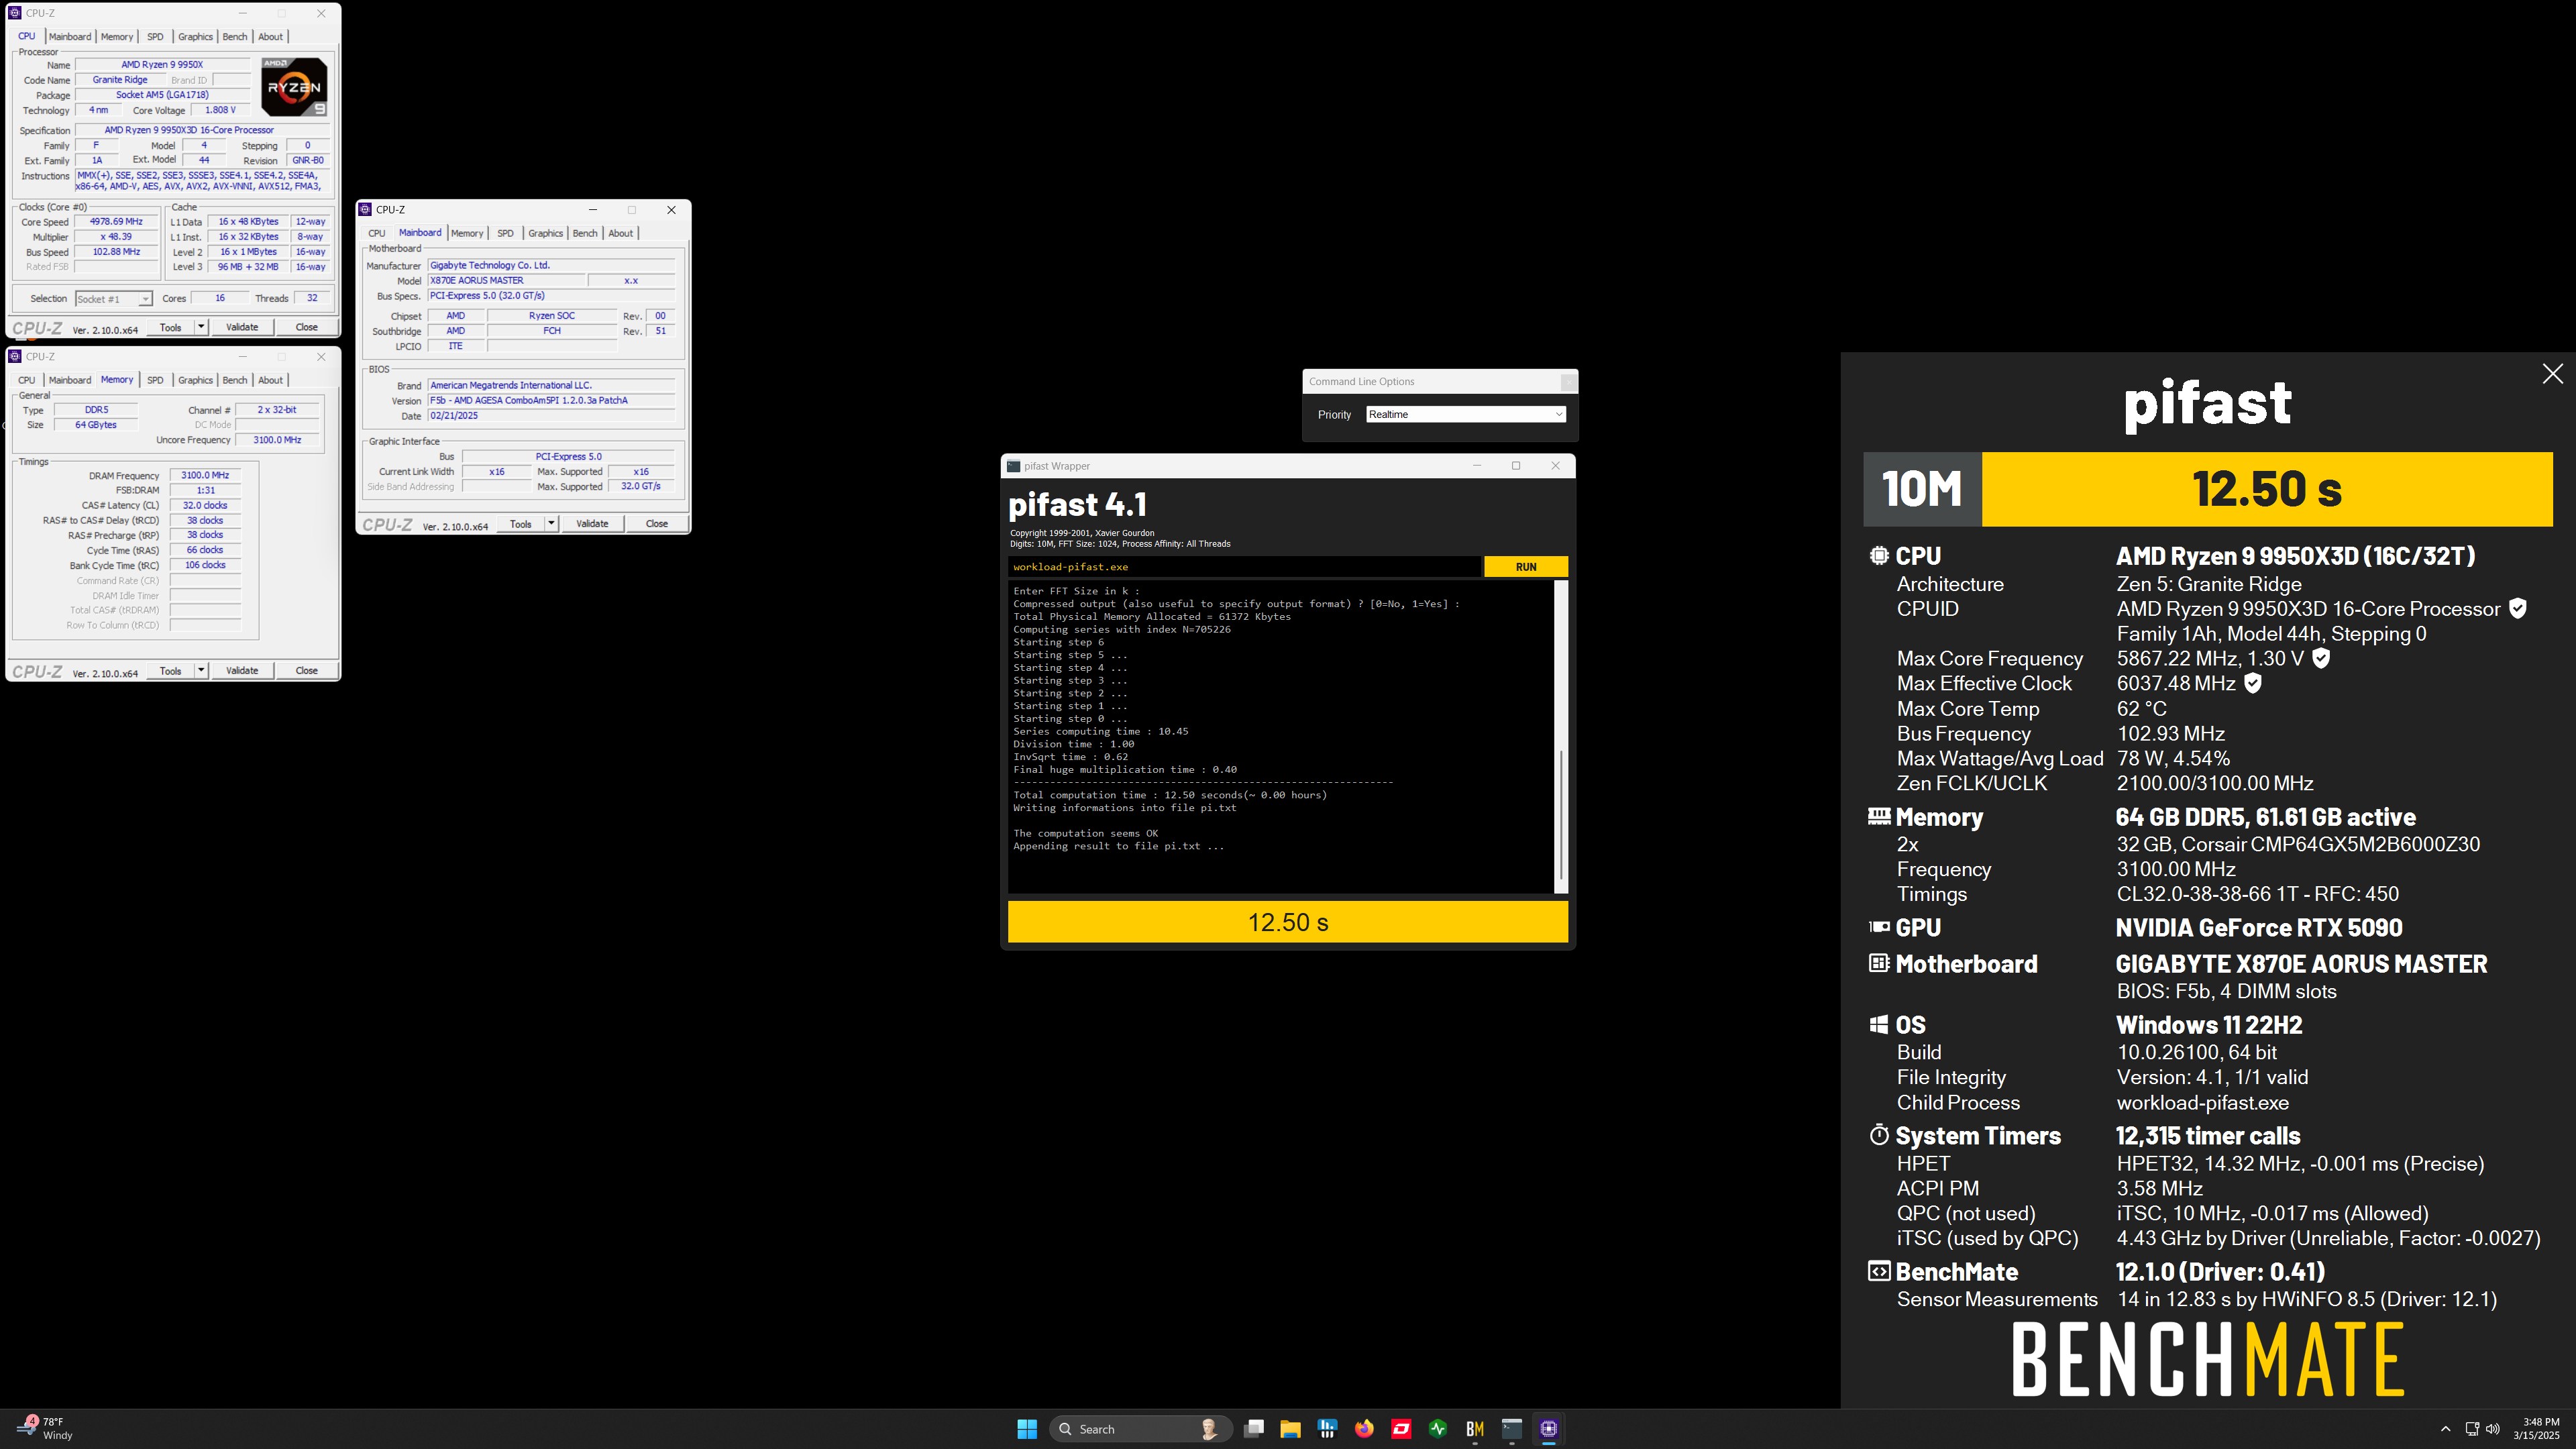Close the BenchMate pifast result panel
This screenshot has height=1449, width=2576.
pyautogui.click(x=2552, y=374)
